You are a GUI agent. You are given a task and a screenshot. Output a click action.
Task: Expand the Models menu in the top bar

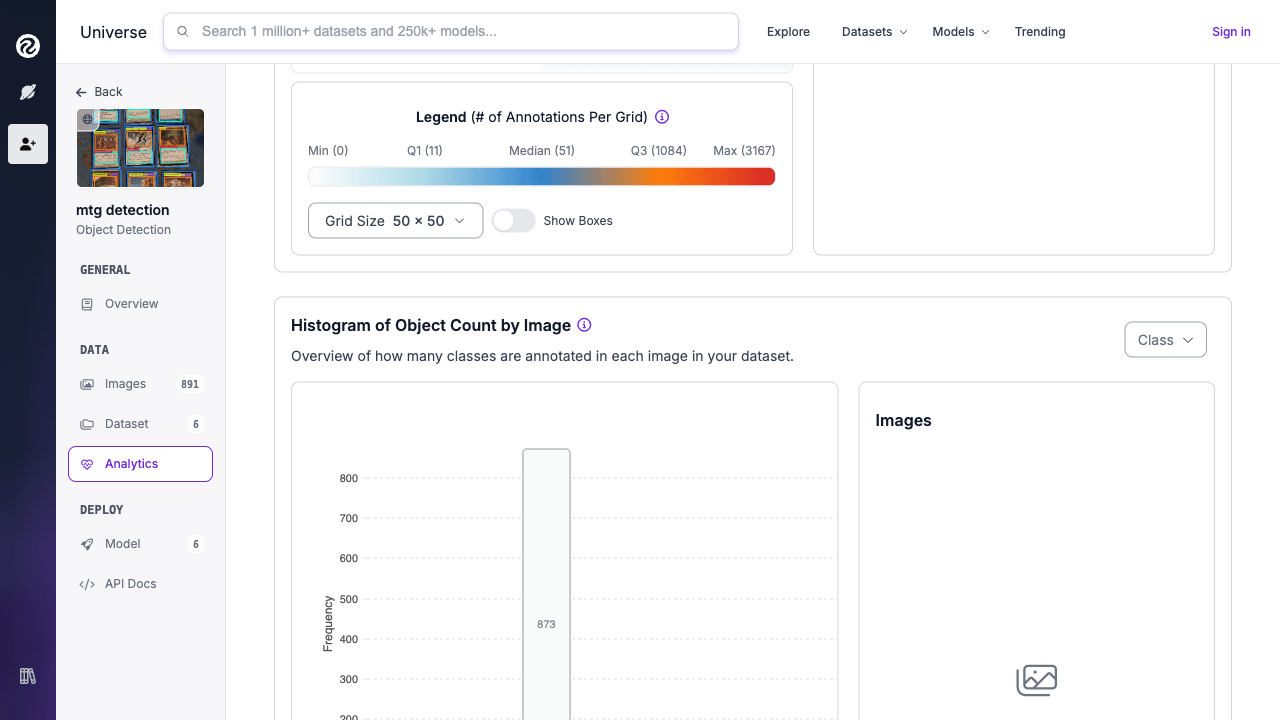[x=958, y=31]
